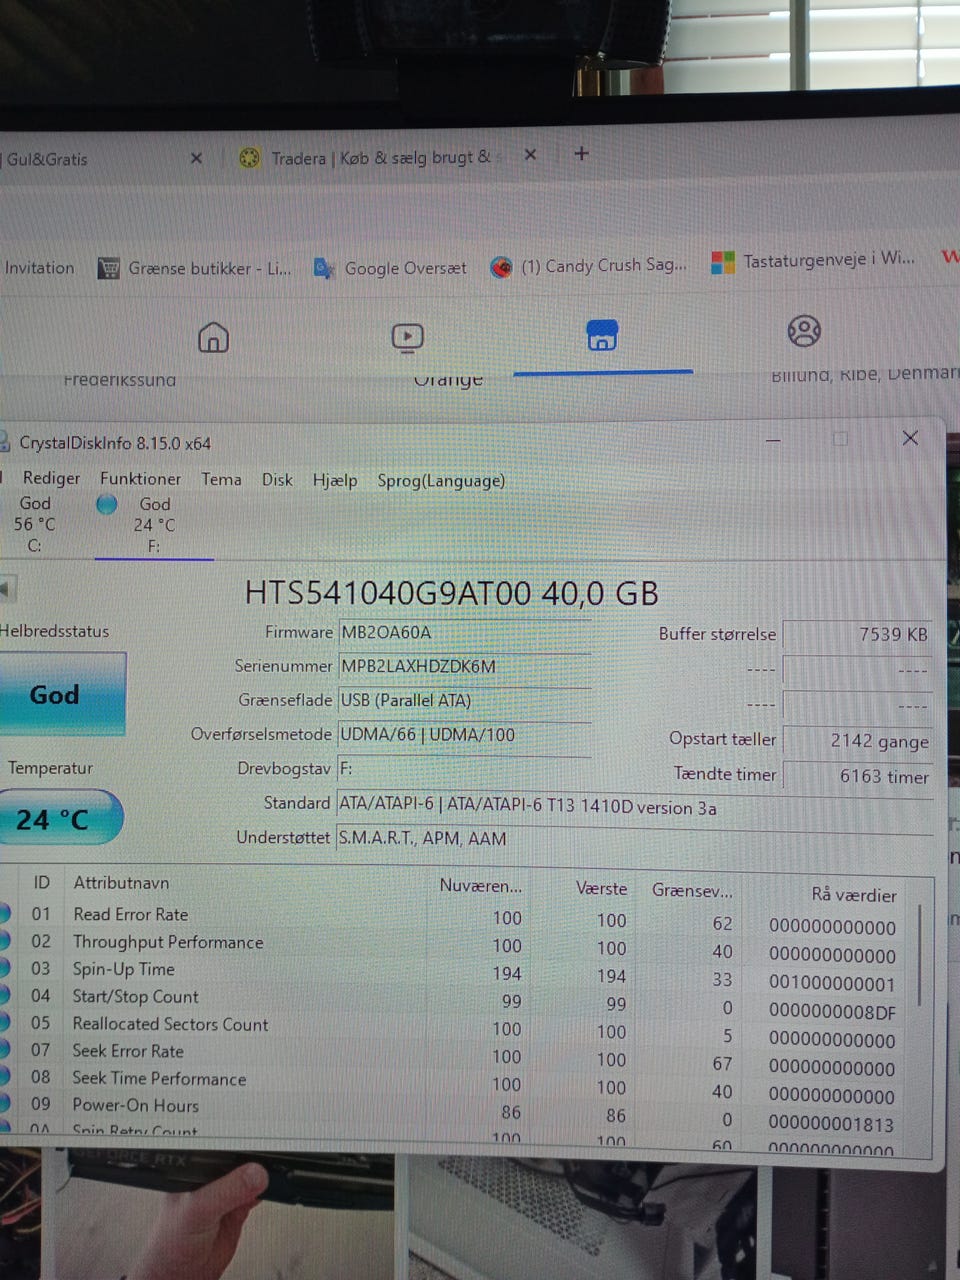The width and height of the screenshot is (960, 1280).
Task: Open Google Oversæt bookmark
Action: 390,268
